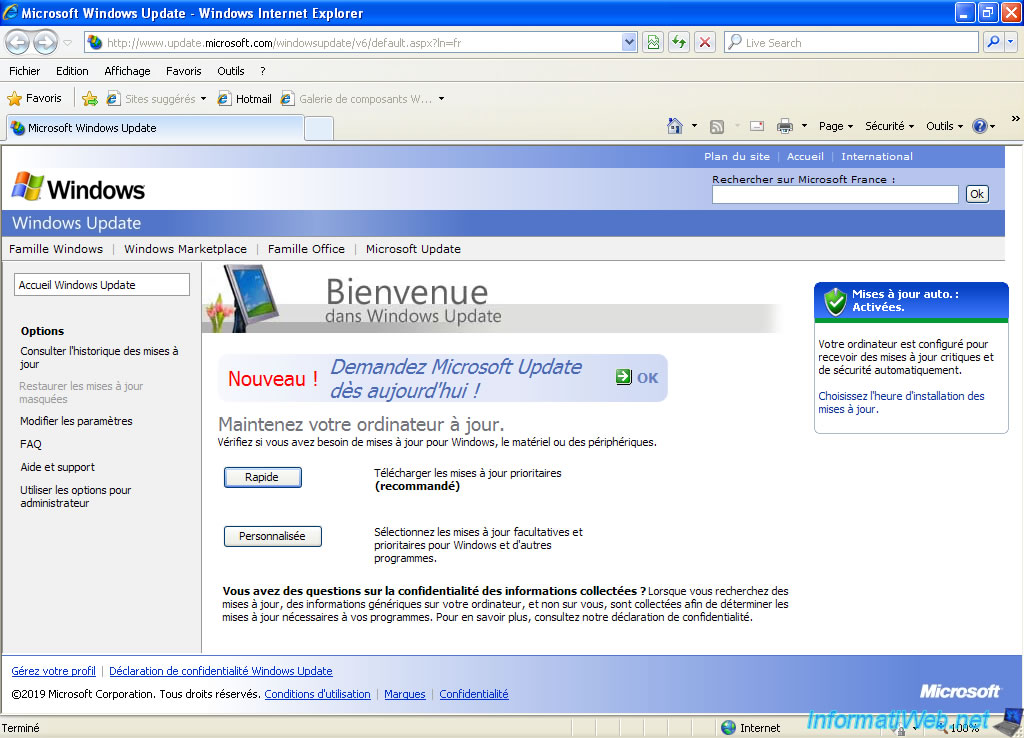The height and width of the screenshot is (738, 1024).
Task: Click the Windows flag logo
Action: coord(27,187)
